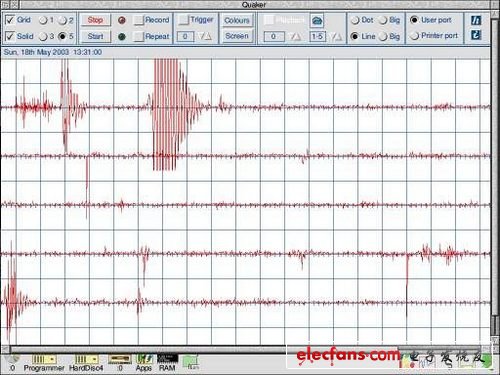
Task: Click the Colours button
Action: [x=237, y=20]
